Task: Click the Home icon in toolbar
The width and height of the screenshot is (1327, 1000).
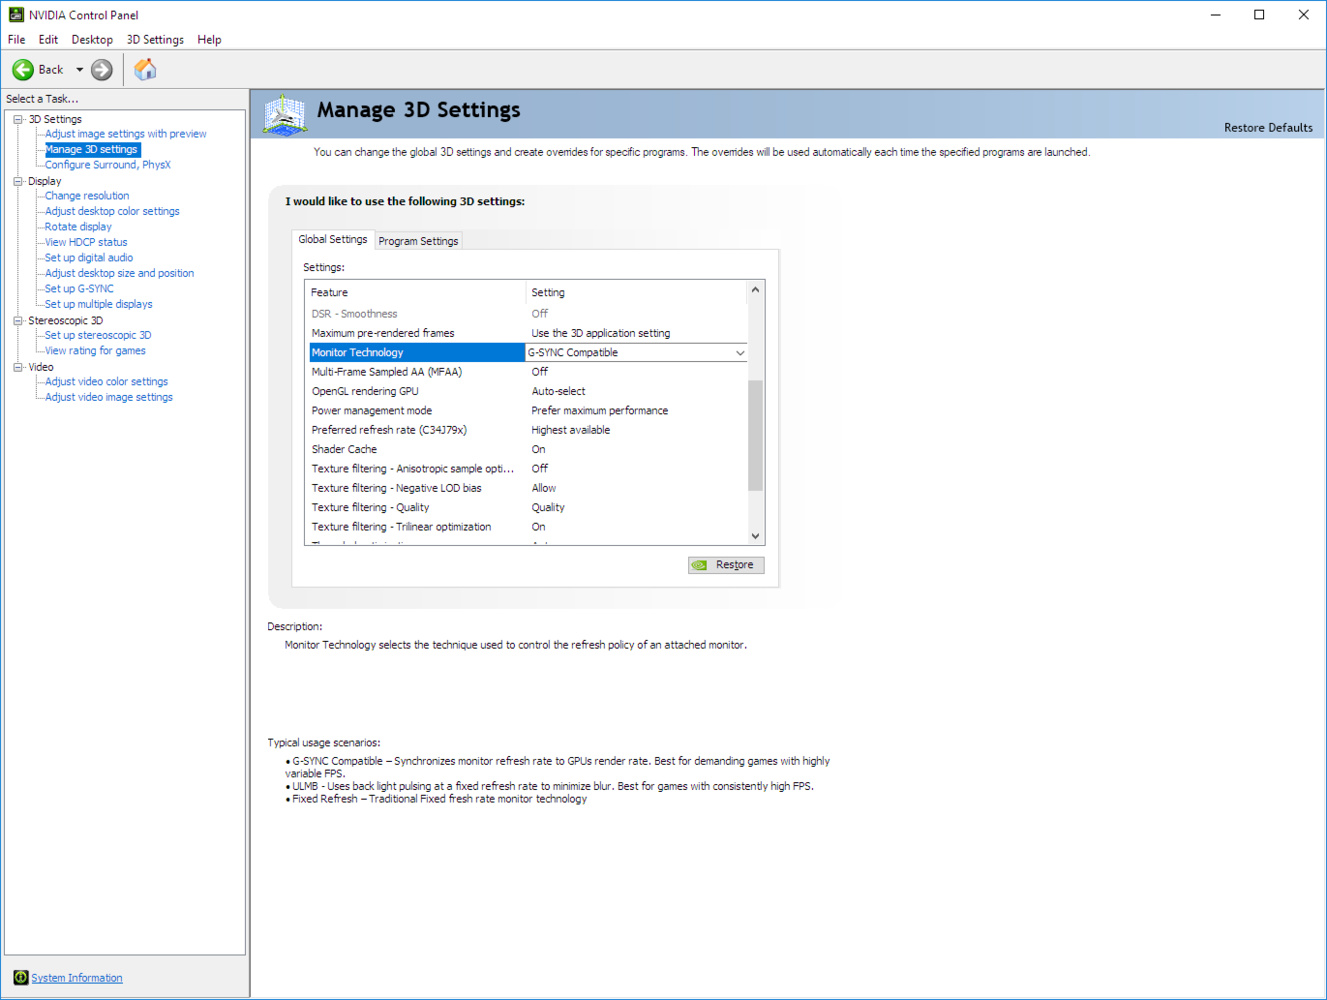Action: (145, 70)
